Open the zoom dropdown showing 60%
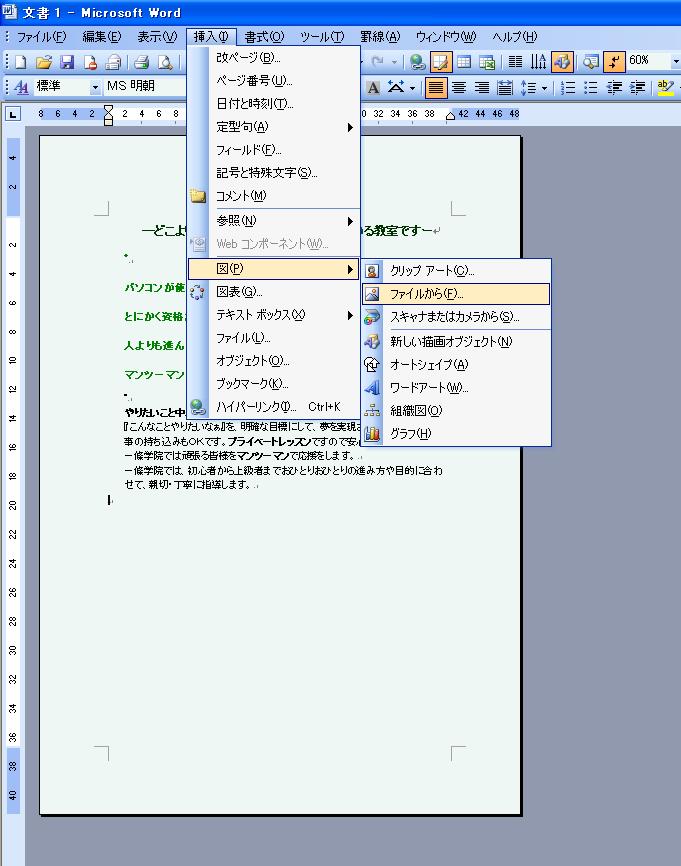 click(x=675, y=61)
